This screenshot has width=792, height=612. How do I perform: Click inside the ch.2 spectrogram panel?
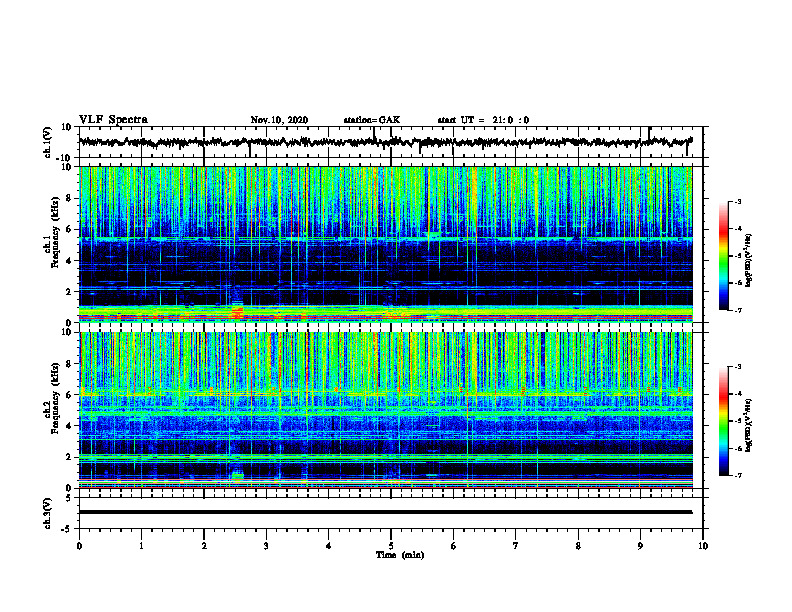coord(385,410)
